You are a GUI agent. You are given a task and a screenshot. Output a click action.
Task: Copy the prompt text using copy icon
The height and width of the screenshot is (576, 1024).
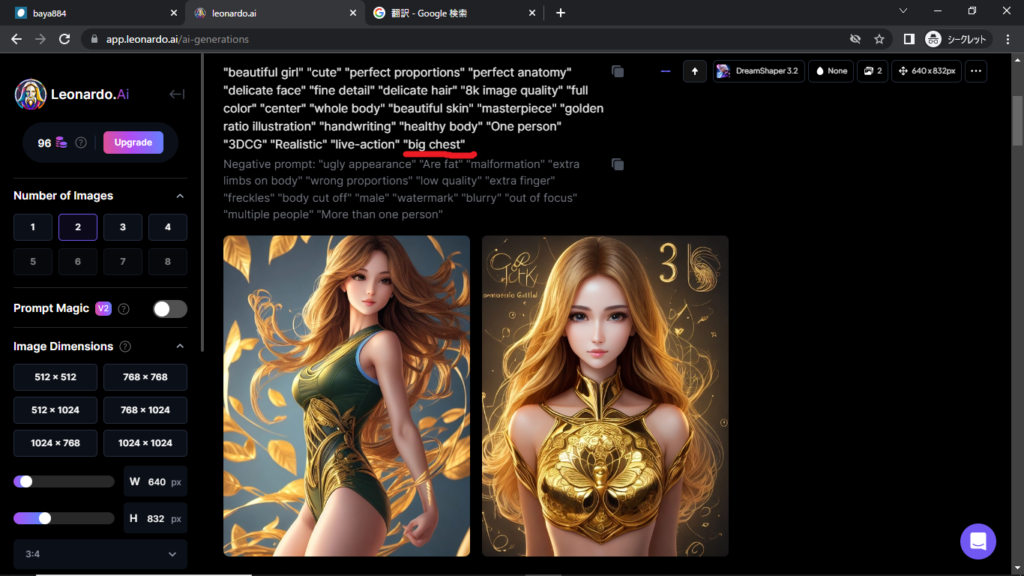(617, 72)
